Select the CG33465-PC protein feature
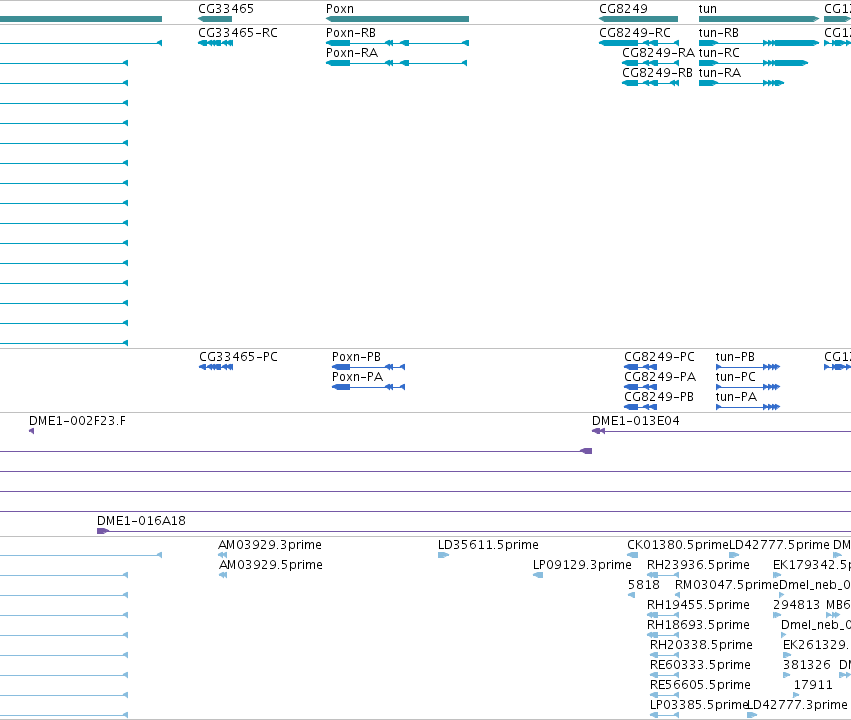 (x=216, y=367)
